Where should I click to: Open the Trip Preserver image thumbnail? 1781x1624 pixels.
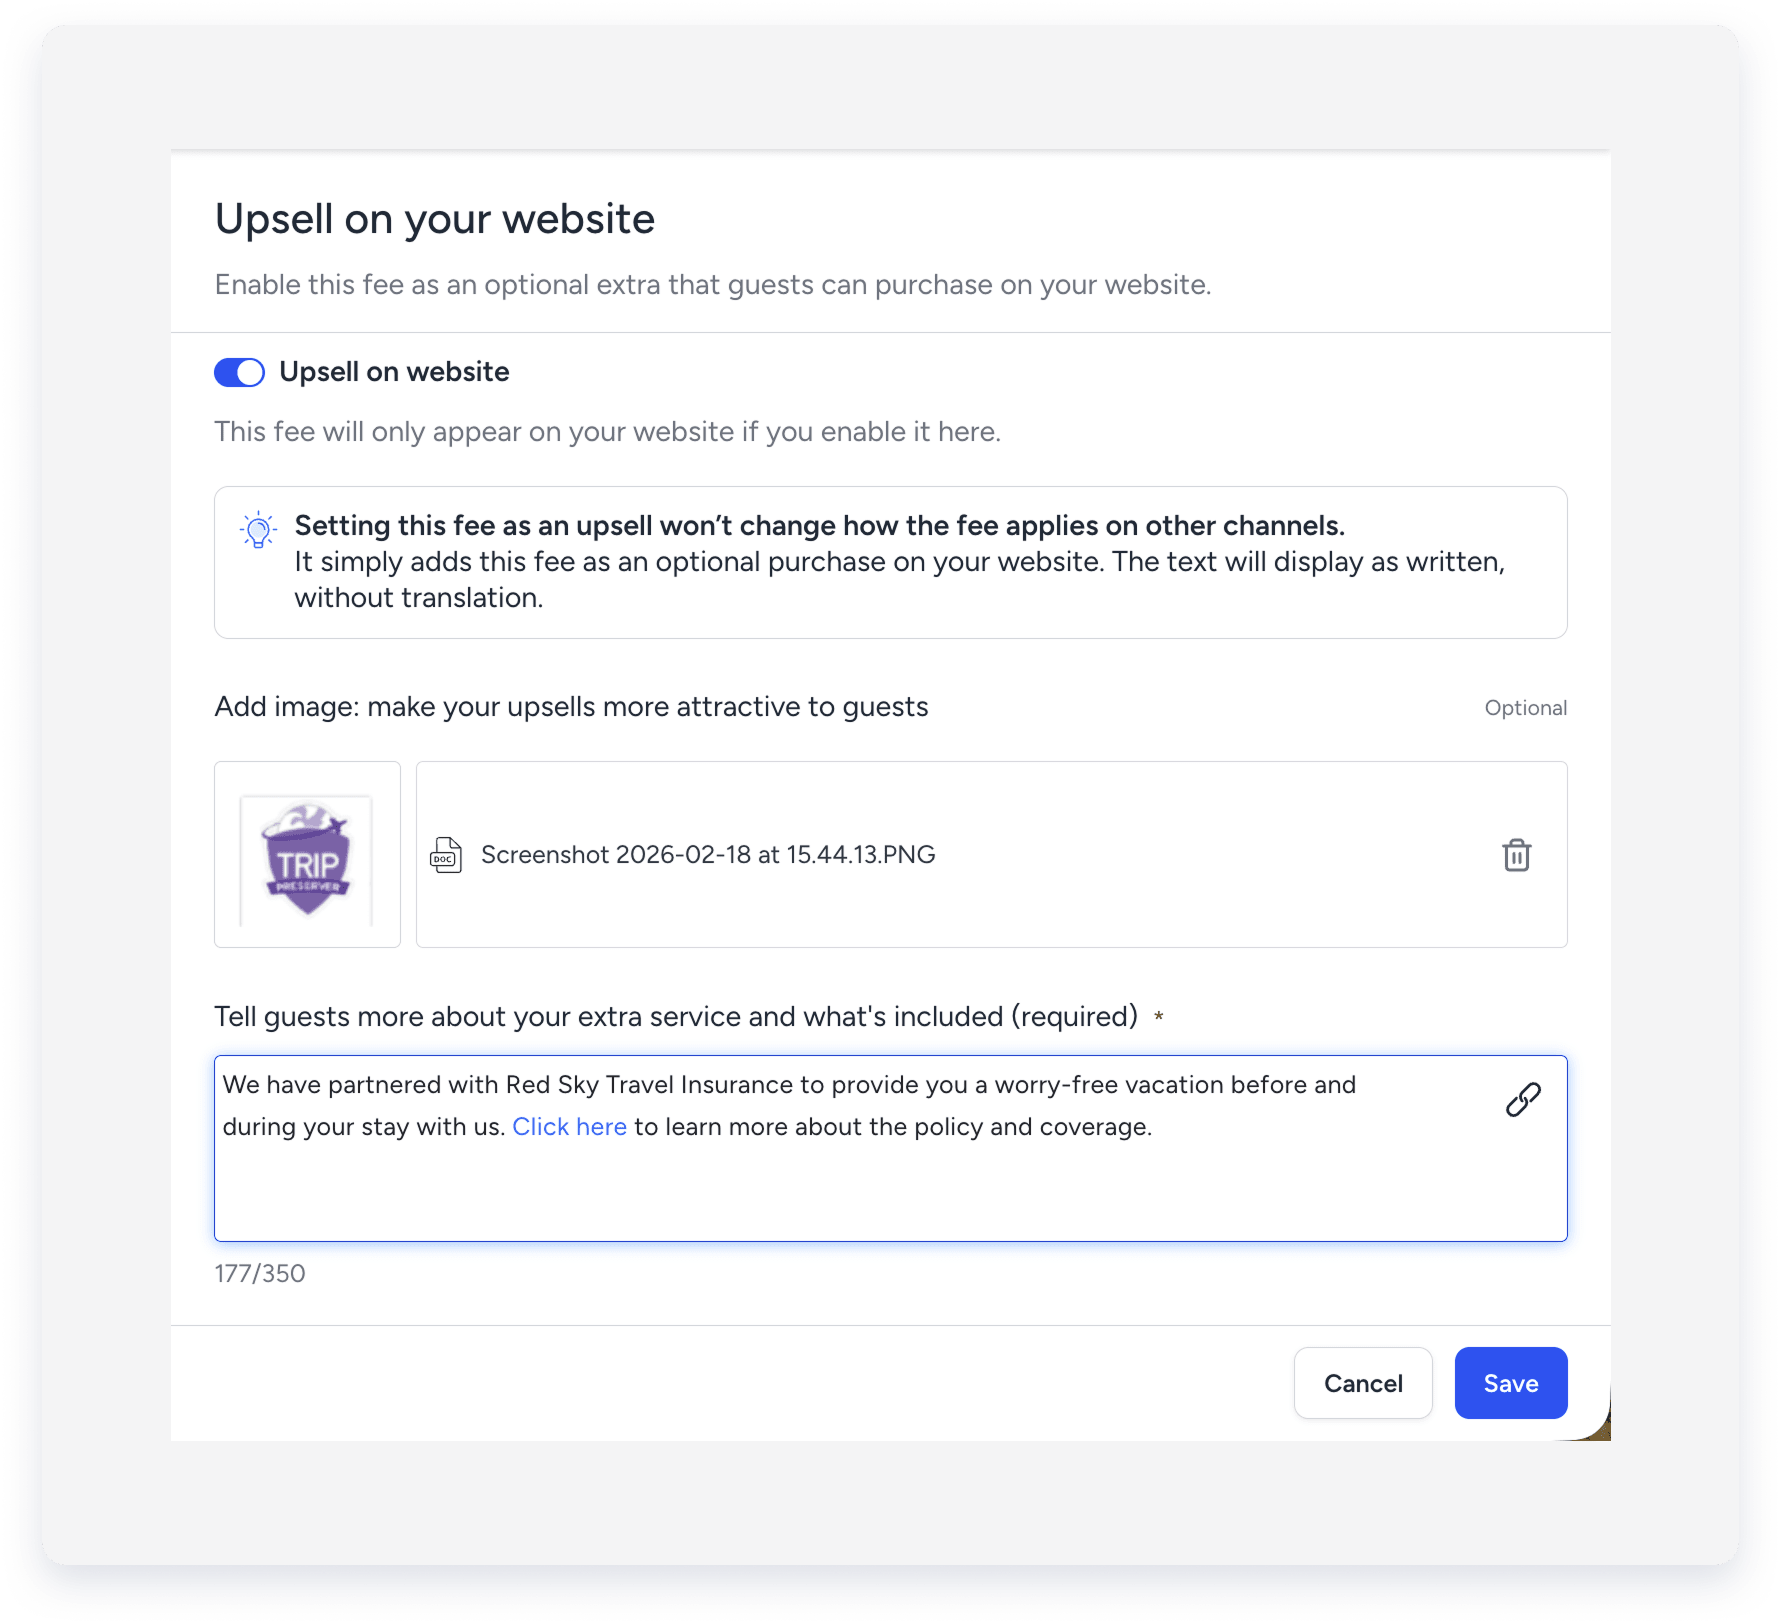pyautogui.click(x=307, y=855)
